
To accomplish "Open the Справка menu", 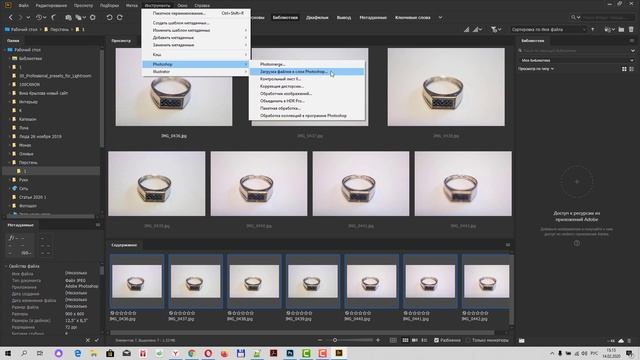I will 202,6.
